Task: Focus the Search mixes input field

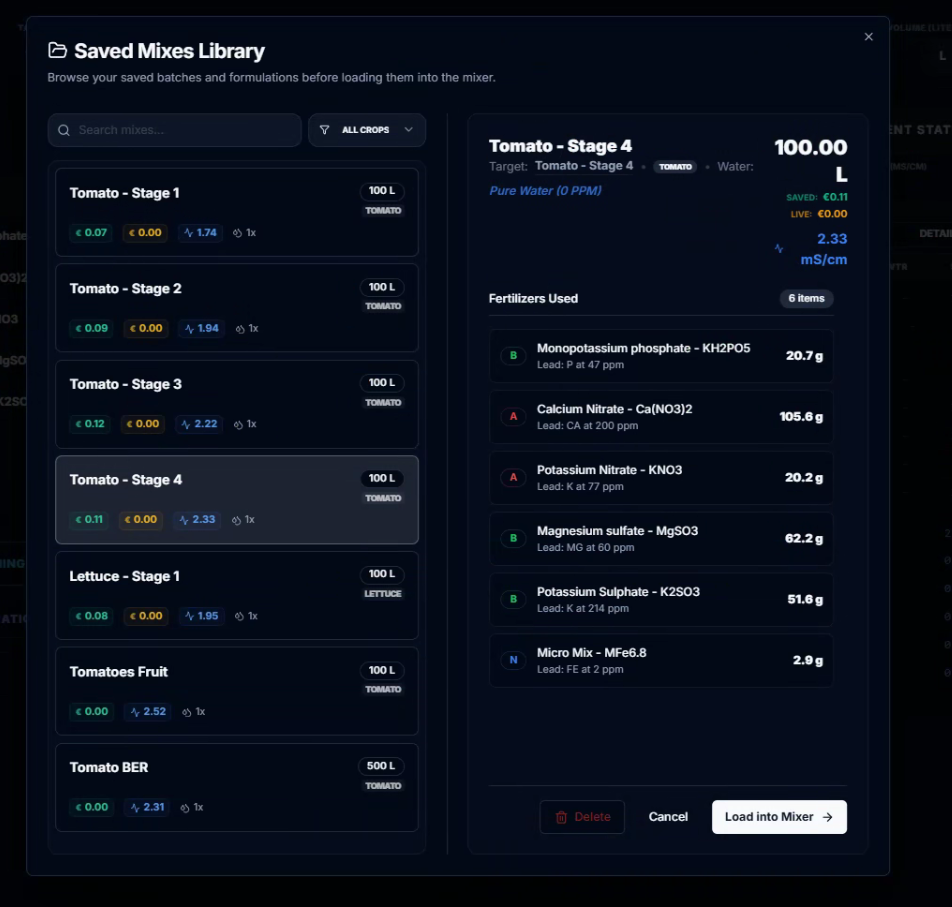Action: [175, 130]
